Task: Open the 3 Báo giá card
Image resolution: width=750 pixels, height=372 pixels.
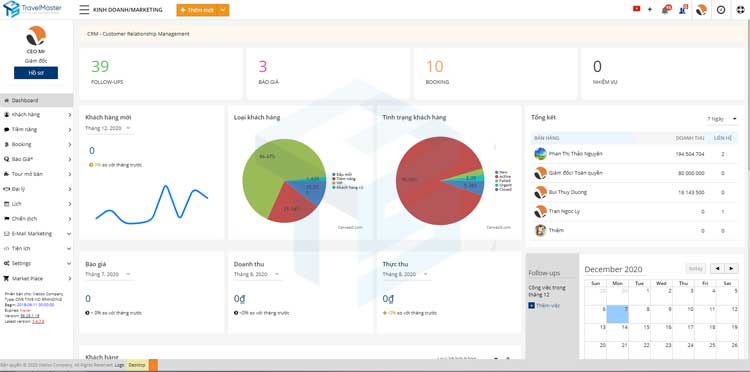Action: point(328,74)
